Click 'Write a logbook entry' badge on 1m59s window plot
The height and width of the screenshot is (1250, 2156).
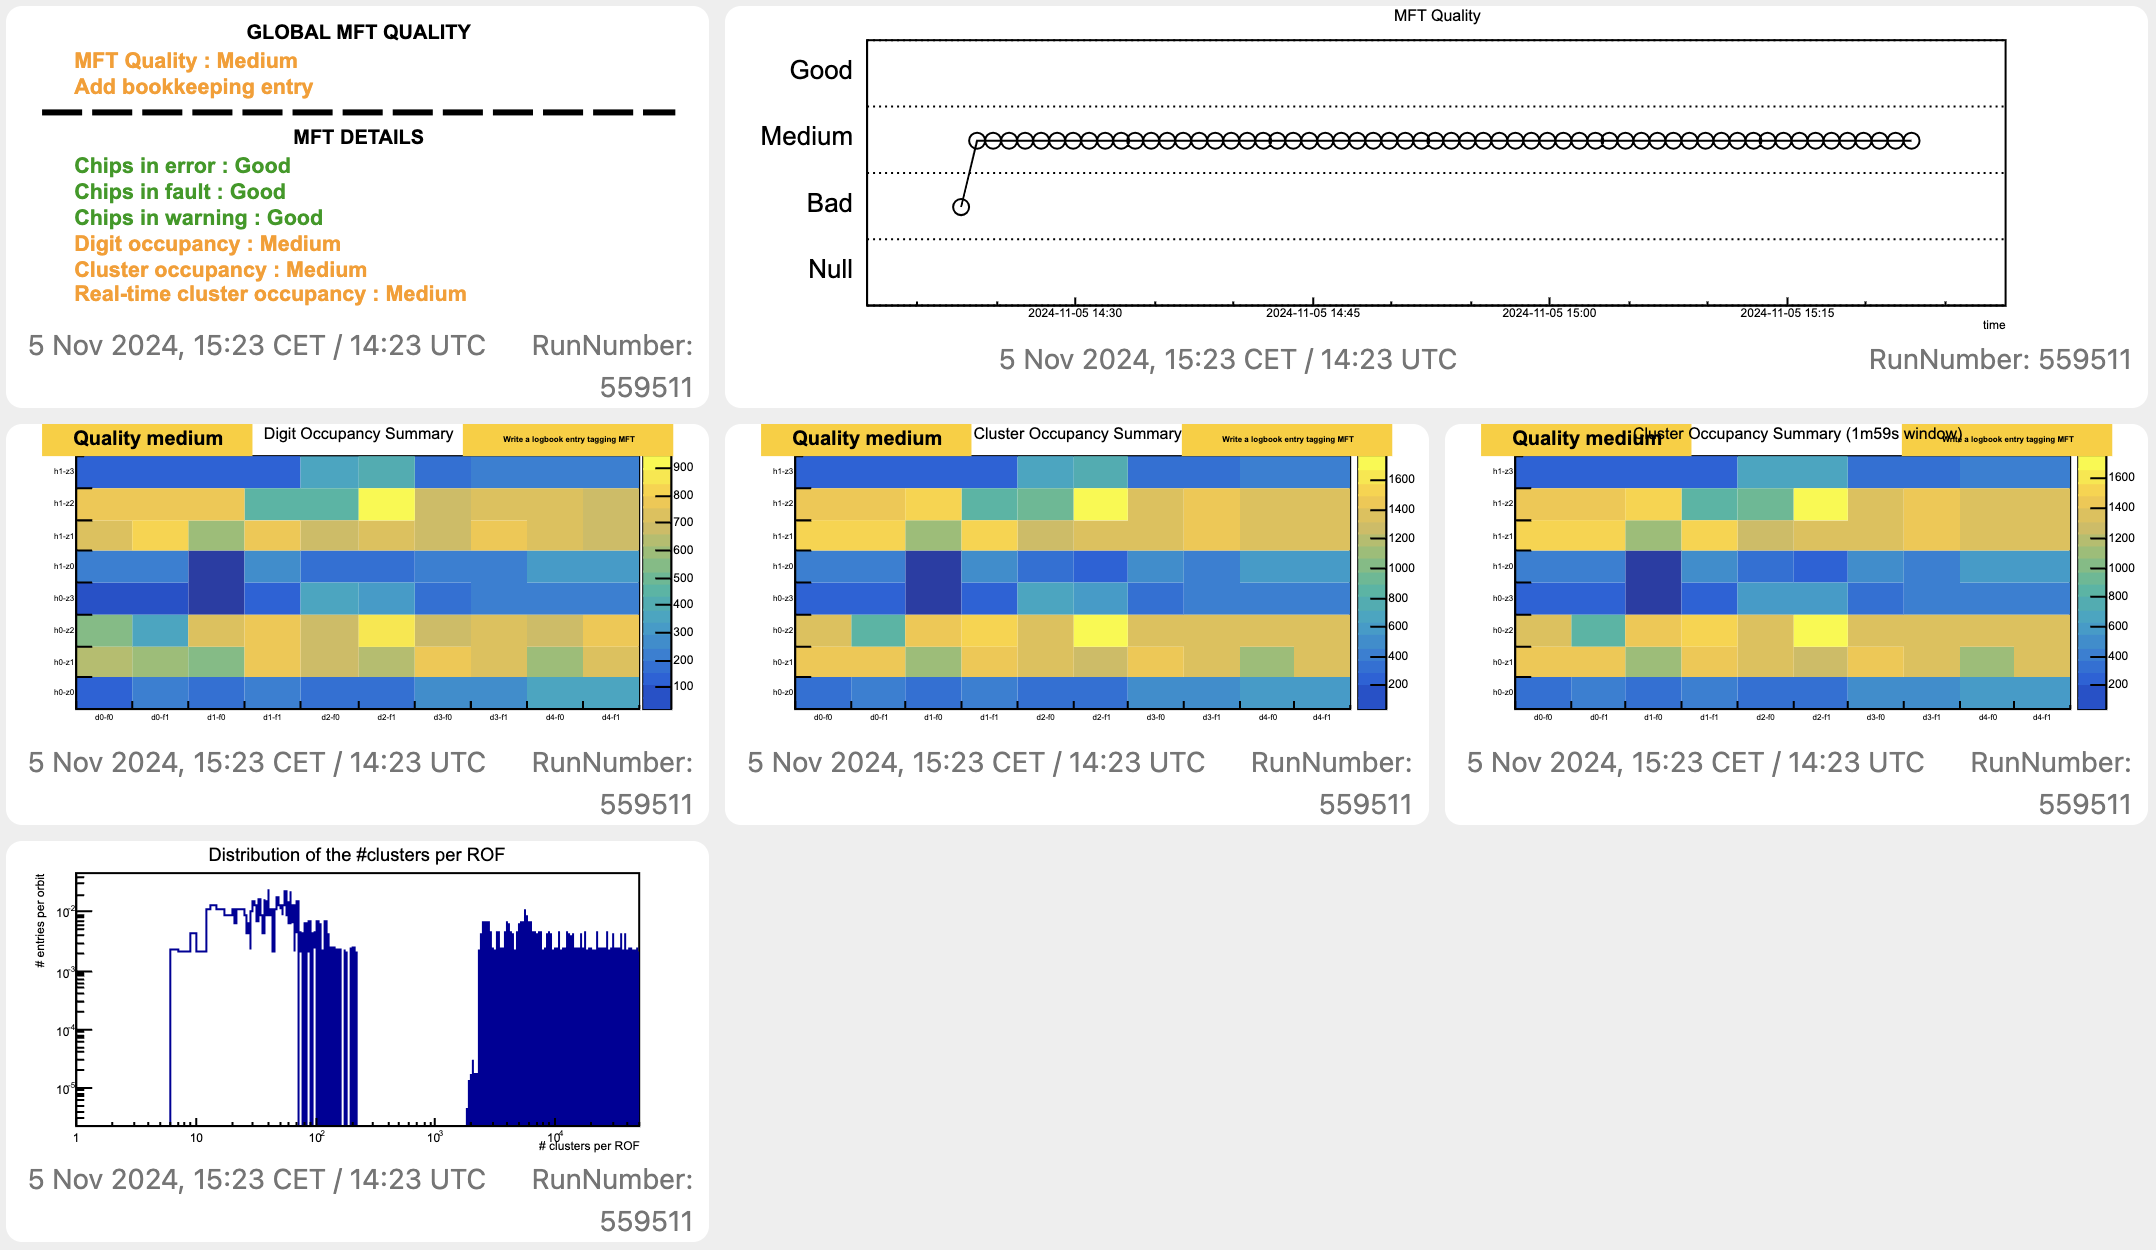[2007, 439]
